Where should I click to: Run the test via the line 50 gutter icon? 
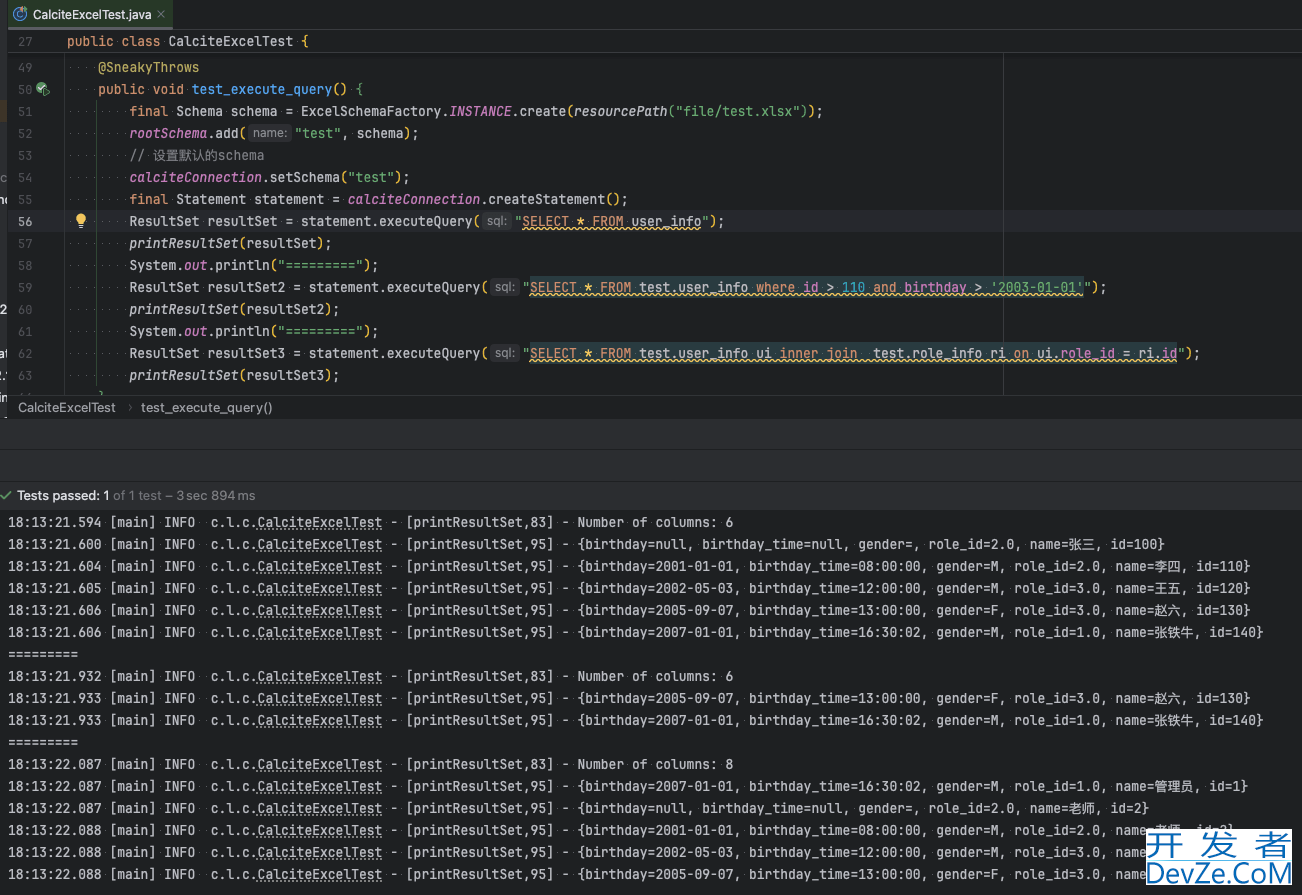click(x=42, y=89)
